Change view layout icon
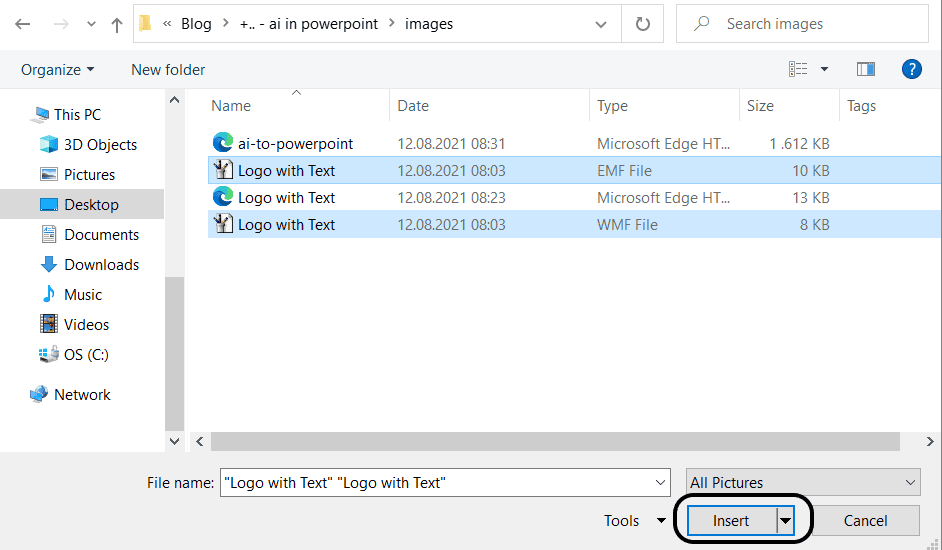 [798, 69]
